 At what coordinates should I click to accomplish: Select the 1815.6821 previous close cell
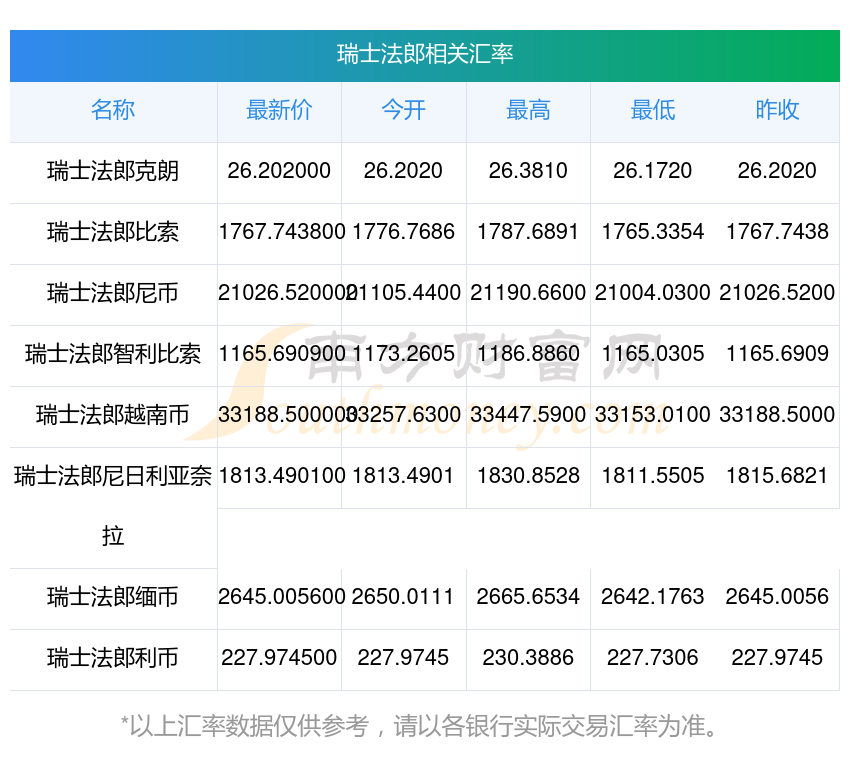[777, 476]
